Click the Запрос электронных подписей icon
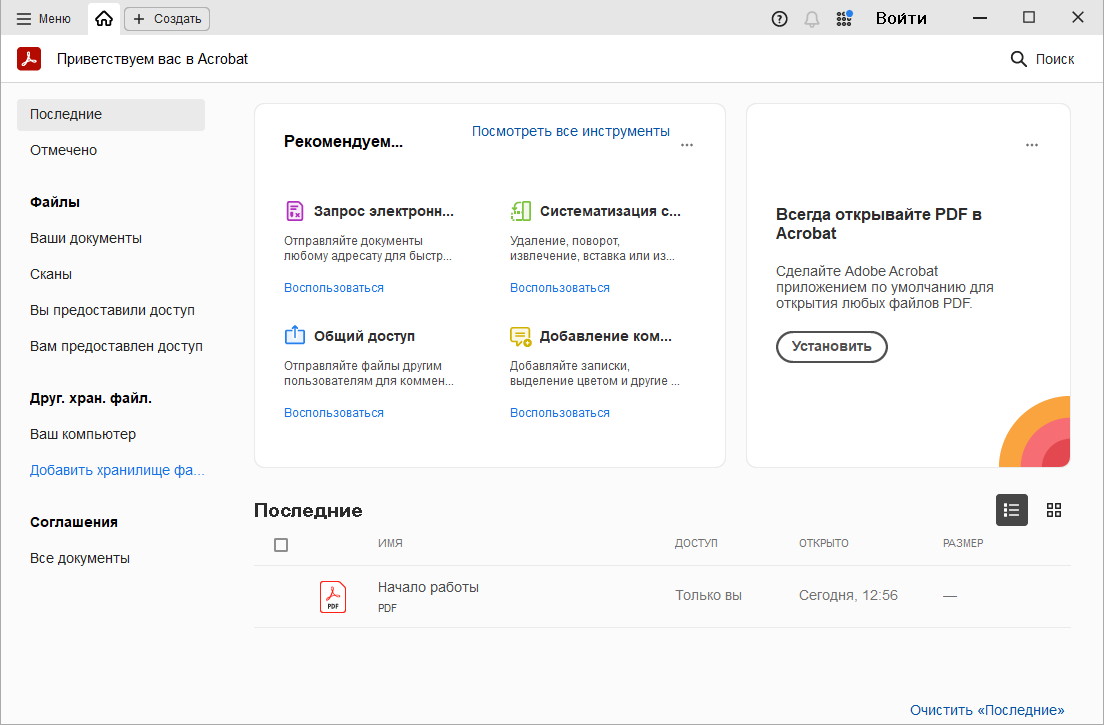This screenshot has height=725, width=1104. pyautogui.click(x=294, y=210)
